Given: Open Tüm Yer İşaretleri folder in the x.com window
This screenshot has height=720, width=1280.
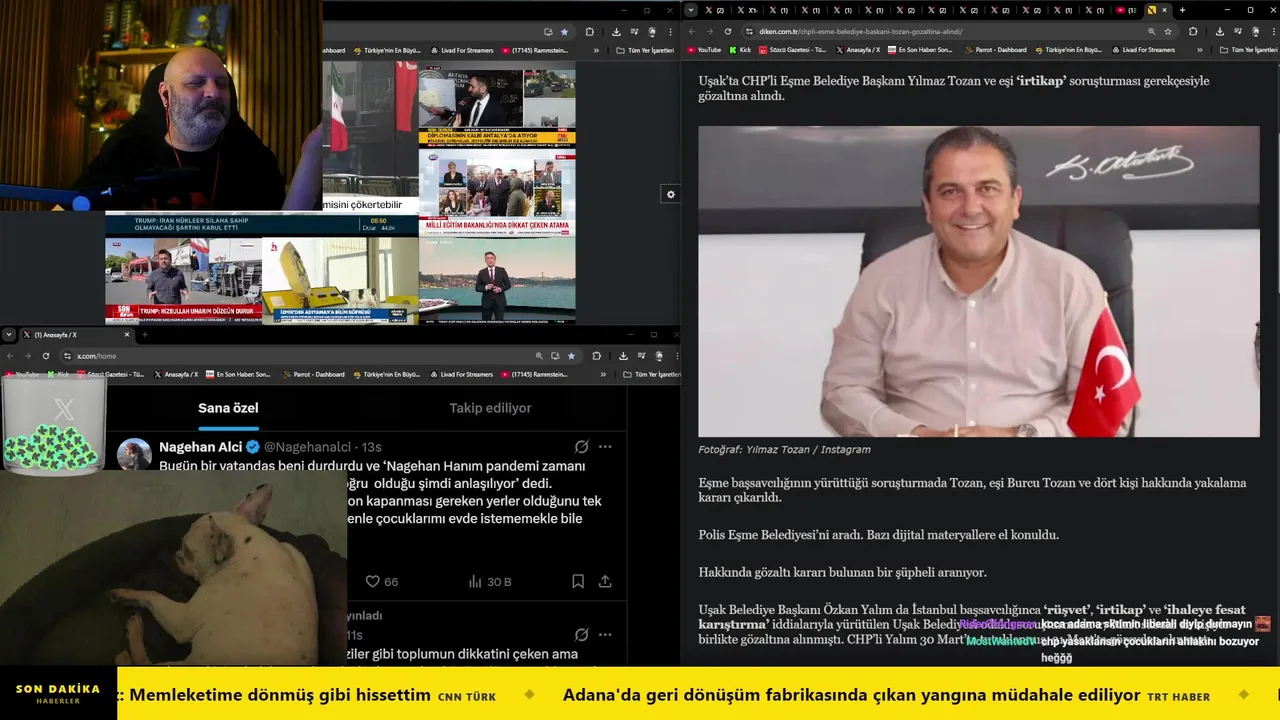Looking at the screenshot, I should [651, 374].
